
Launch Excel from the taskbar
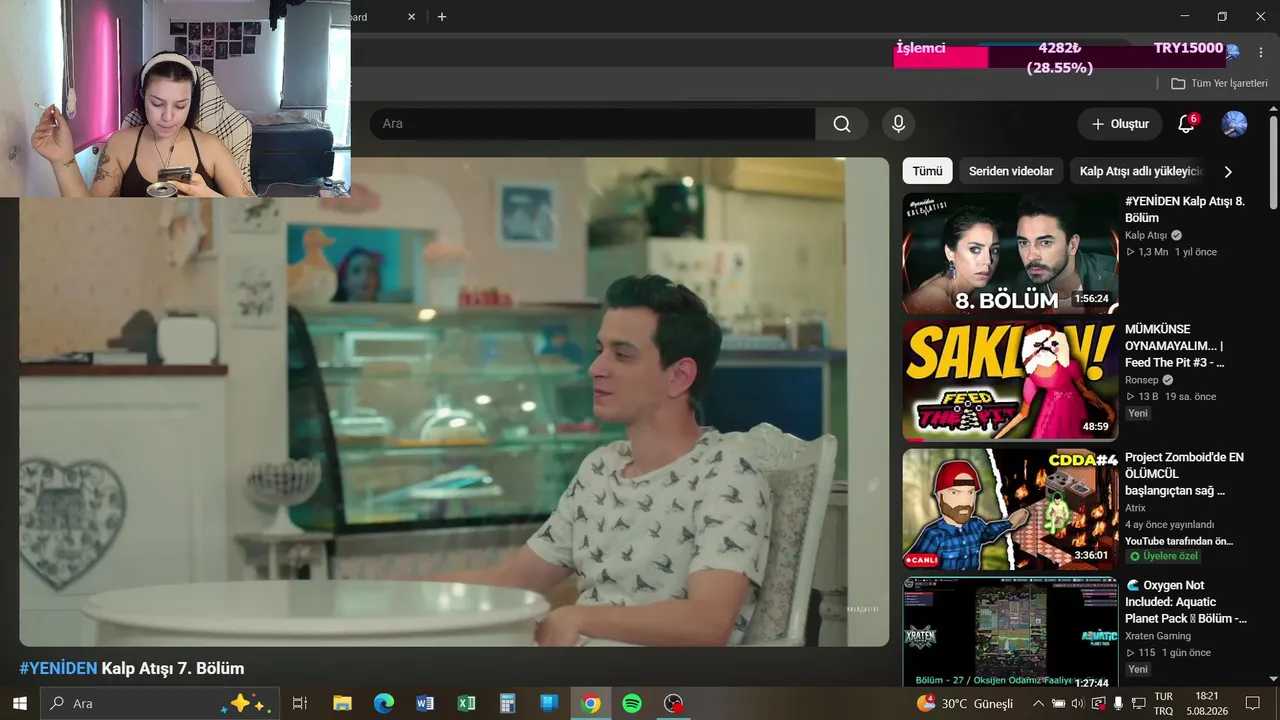tap(466, 703)
